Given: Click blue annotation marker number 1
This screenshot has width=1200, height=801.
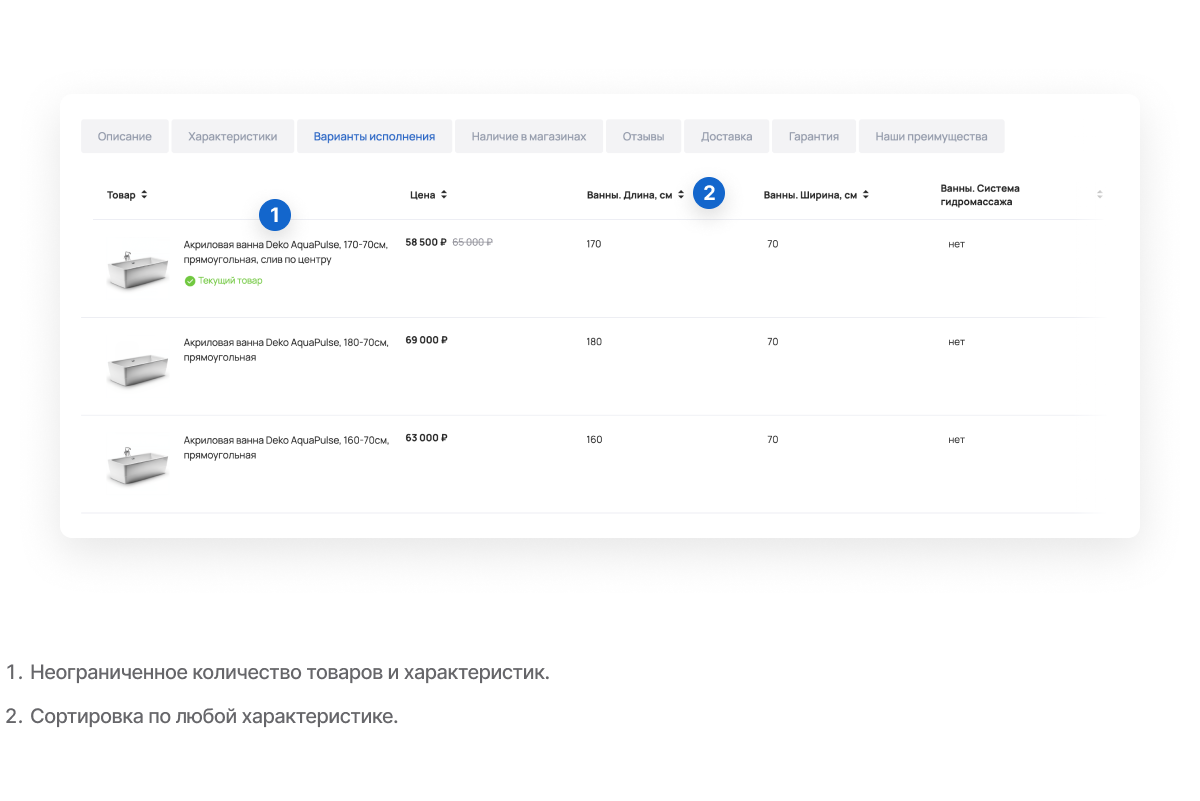Looking at the screenshot, I should (x=275, y=214).
